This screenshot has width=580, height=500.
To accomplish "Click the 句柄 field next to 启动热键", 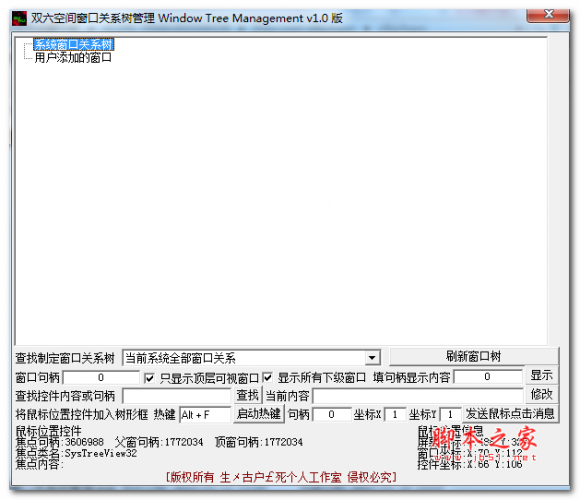I will pyautogui.click(x=332, y=414).
